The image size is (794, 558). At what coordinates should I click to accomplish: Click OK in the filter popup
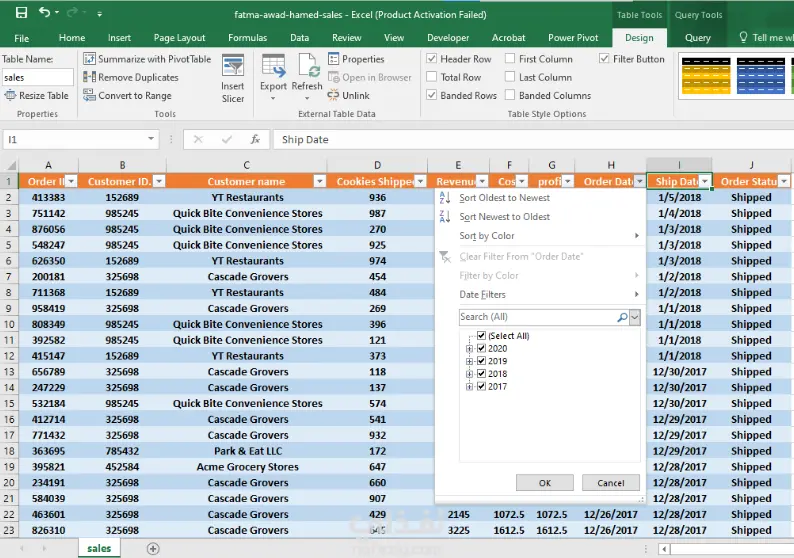point(544,482)
